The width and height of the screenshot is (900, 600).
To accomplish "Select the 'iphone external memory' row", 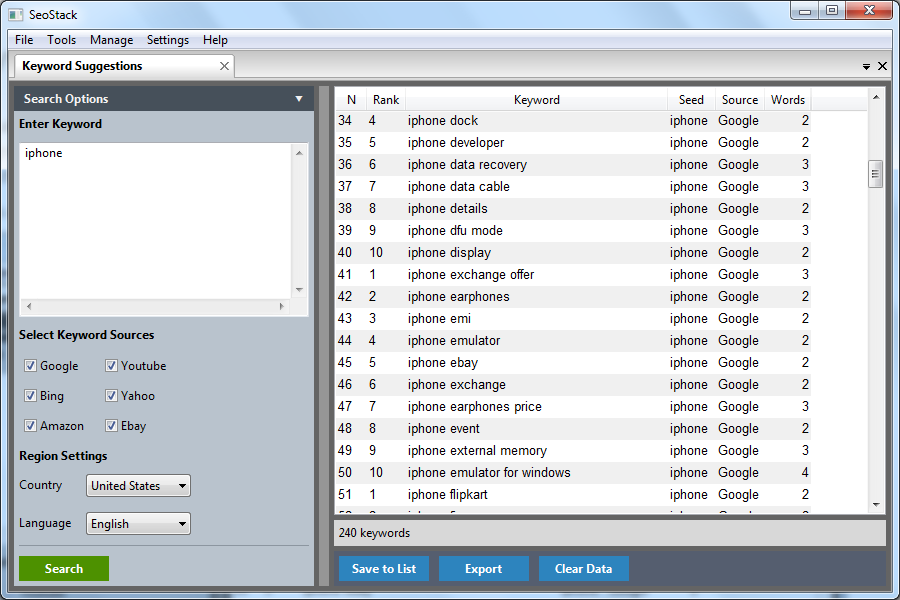I will pos(573,451).
